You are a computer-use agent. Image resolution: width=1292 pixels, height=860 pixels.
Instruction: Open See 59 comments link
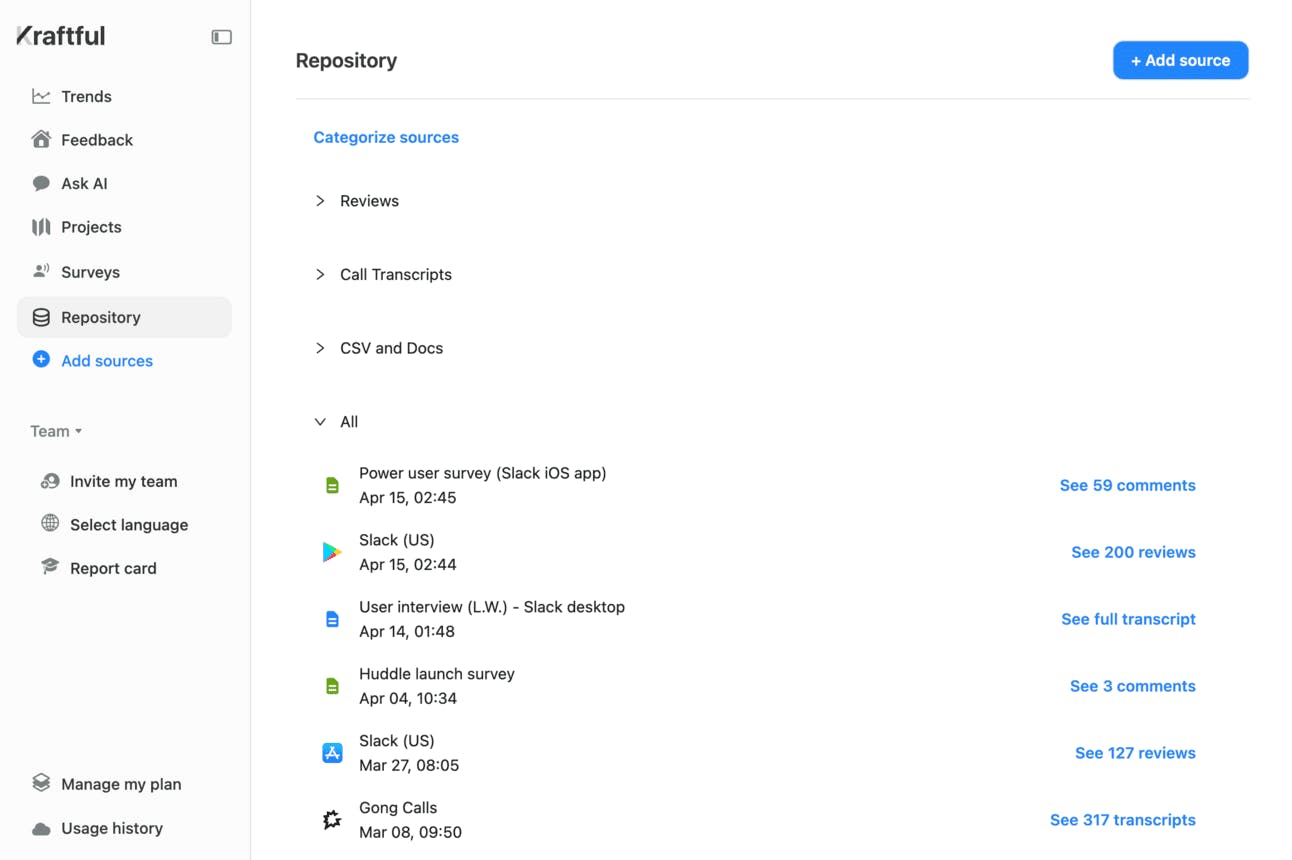pos(1127,485)
